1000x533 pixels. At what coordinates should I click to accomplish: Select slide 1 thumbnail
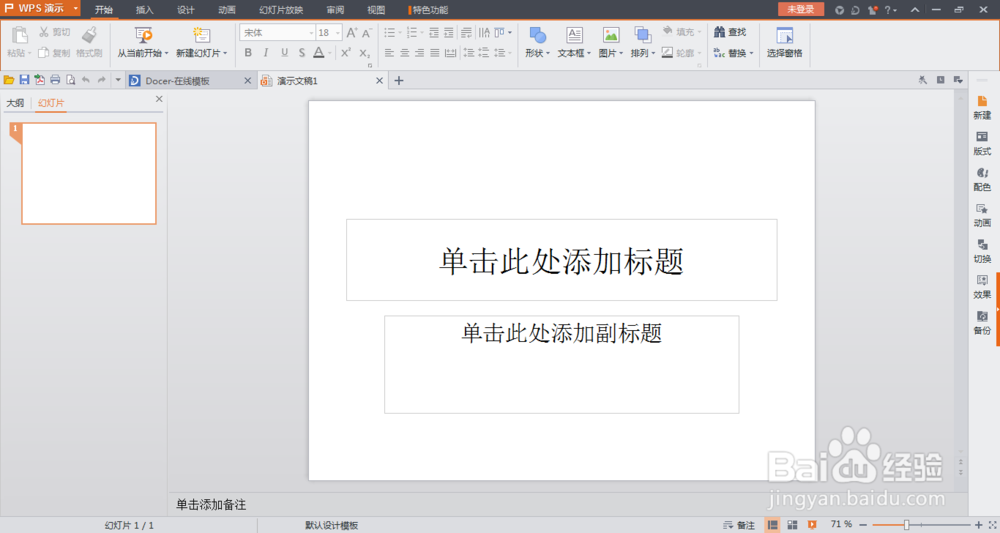89,173
